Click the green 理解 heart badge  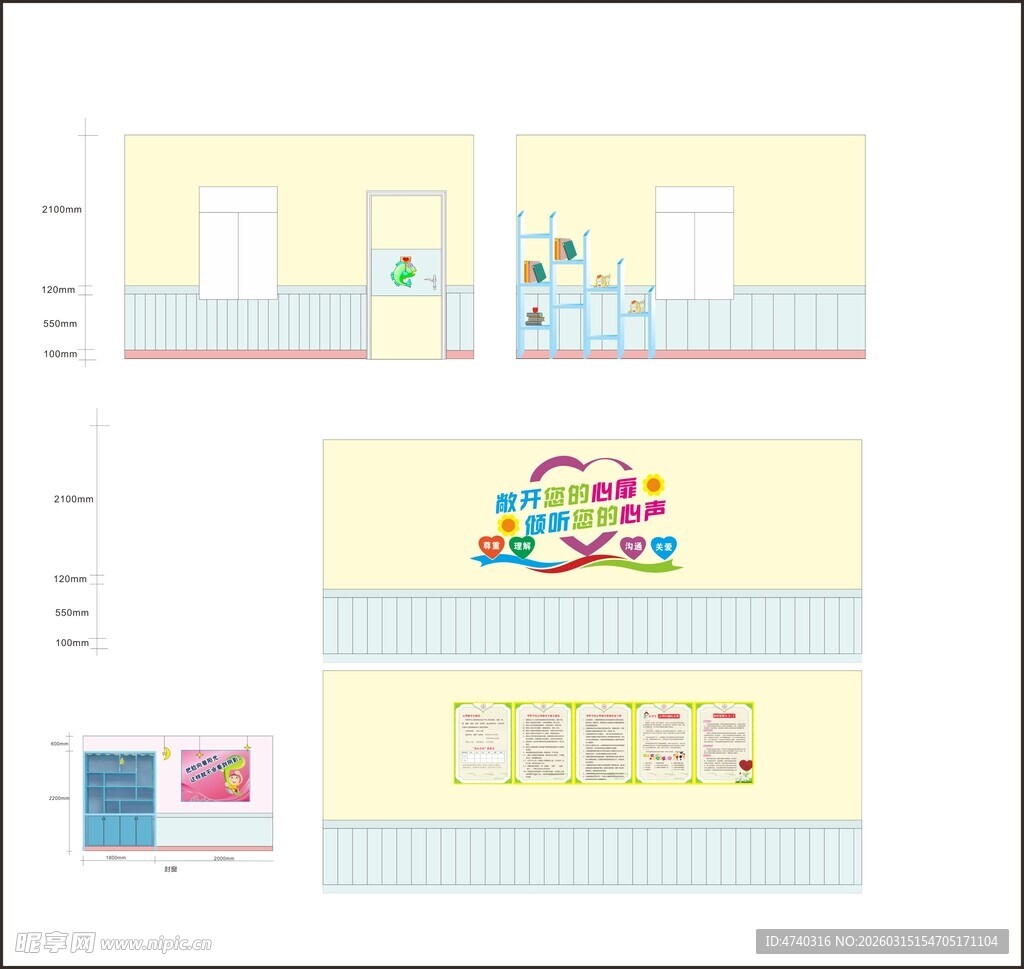522,546
